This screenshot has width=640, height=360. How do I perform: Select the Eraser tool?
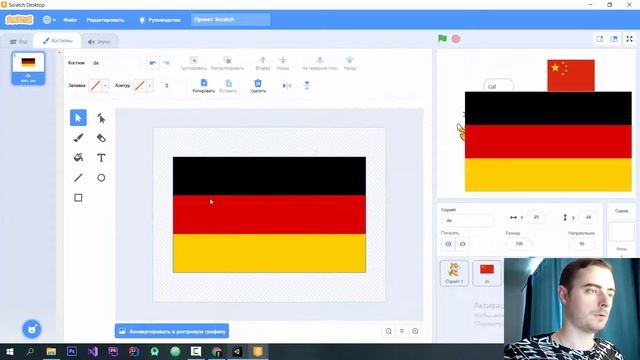[101, 138]
